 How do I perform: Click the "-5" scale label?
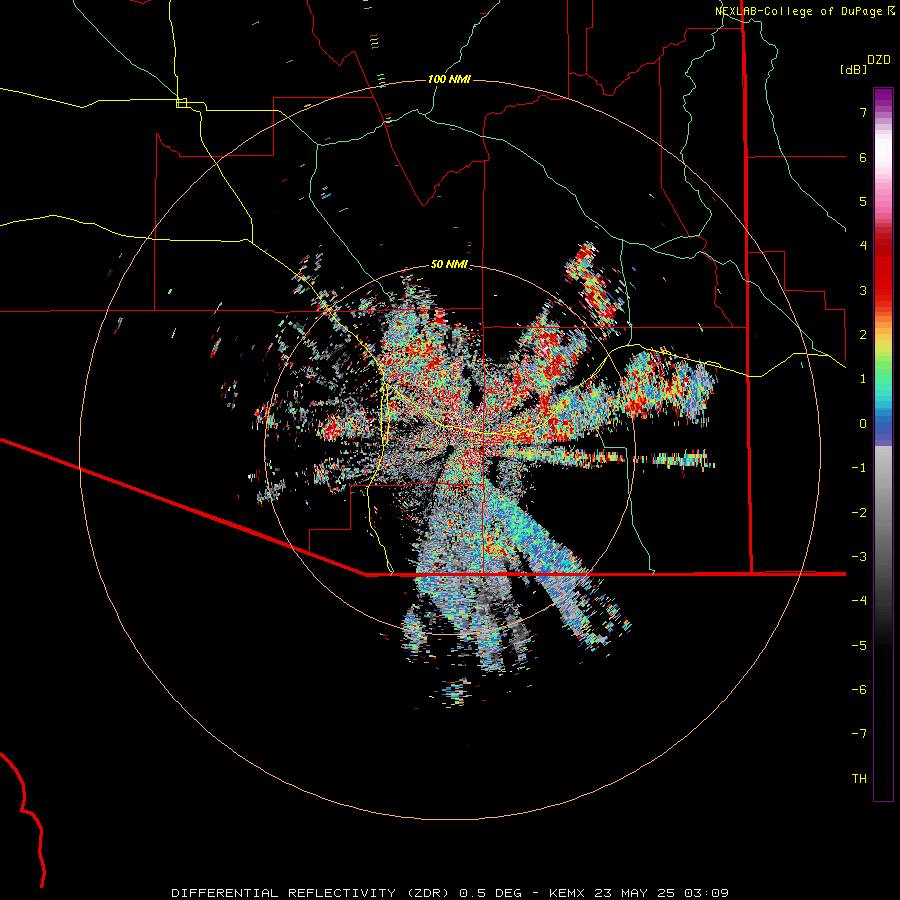859,646
